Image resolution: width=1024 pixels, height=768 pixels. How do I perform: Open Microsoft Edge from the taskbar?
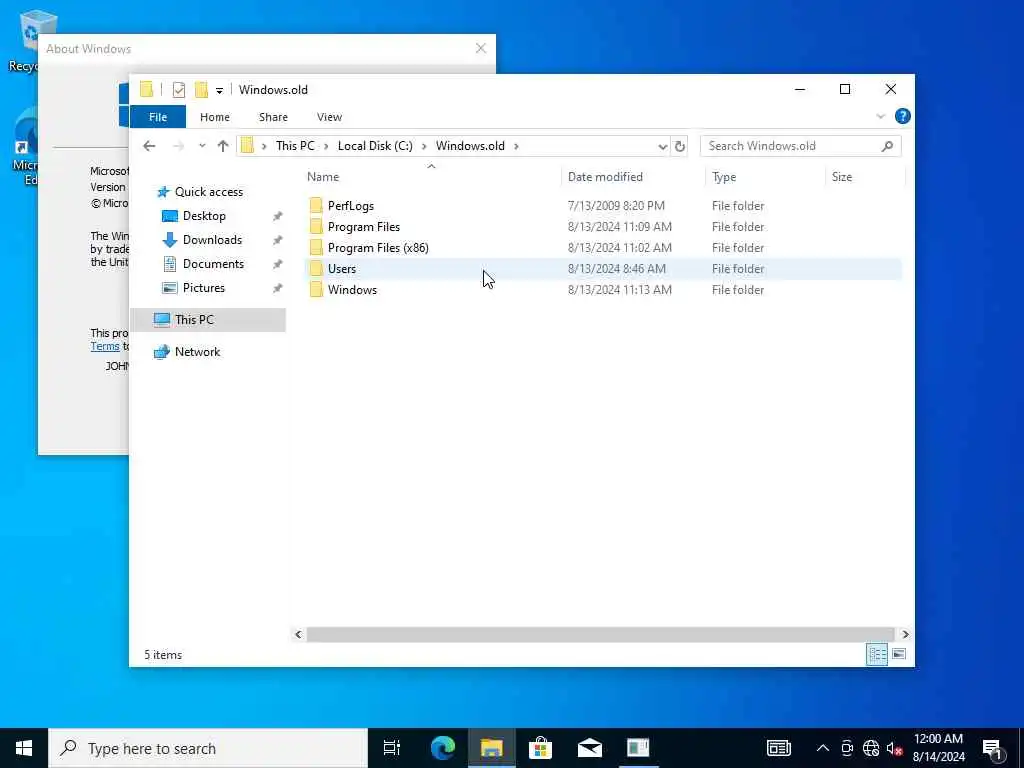tap(443, 748)
